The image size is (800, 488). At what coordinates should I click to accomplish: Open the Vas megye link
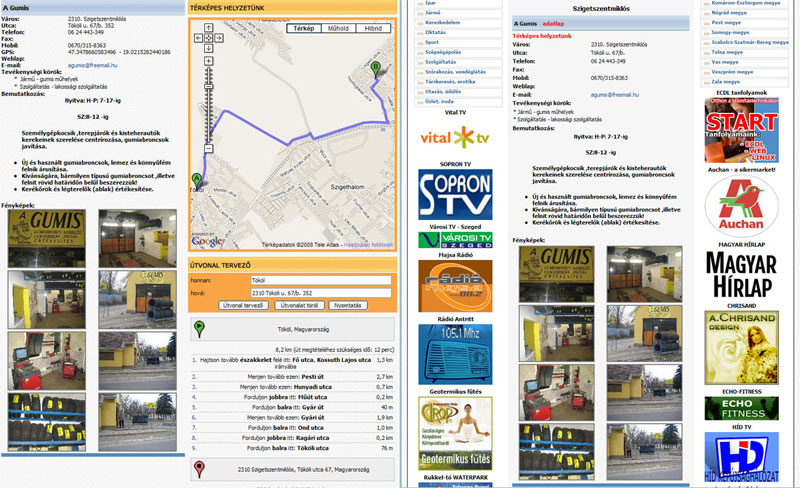point(724,62)
